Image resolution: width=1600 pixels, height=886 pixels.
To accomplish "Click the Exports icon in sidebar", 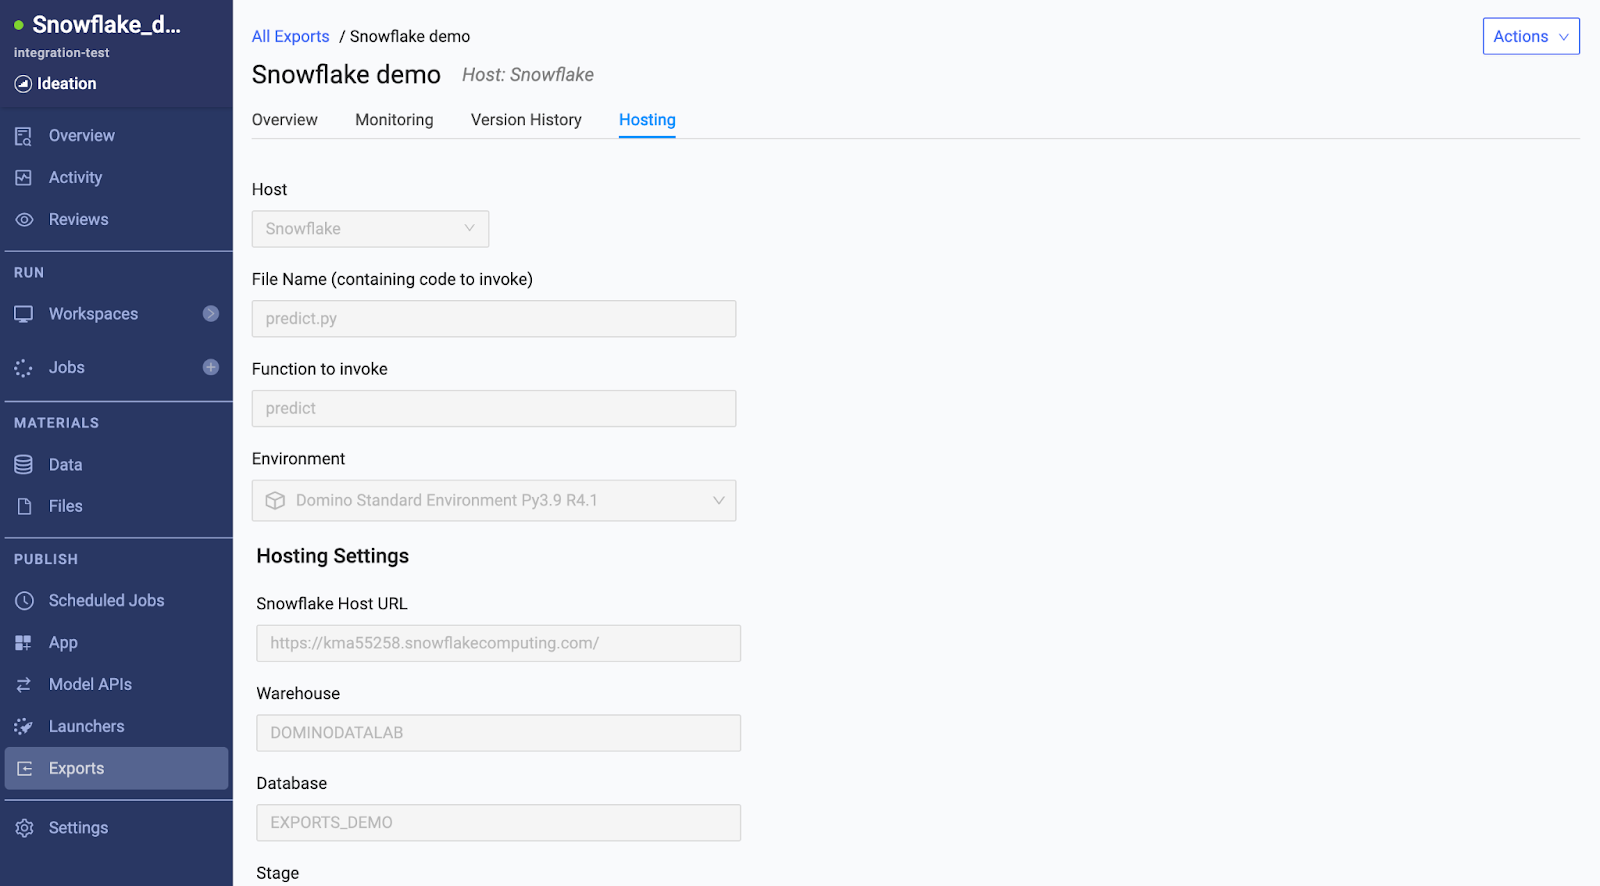I will [x=25, y=769].
